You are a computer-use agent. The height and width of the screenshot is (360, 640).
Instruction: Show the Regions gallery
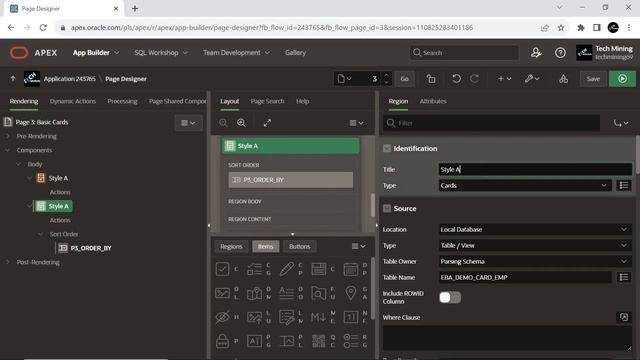tap(231, 247)
